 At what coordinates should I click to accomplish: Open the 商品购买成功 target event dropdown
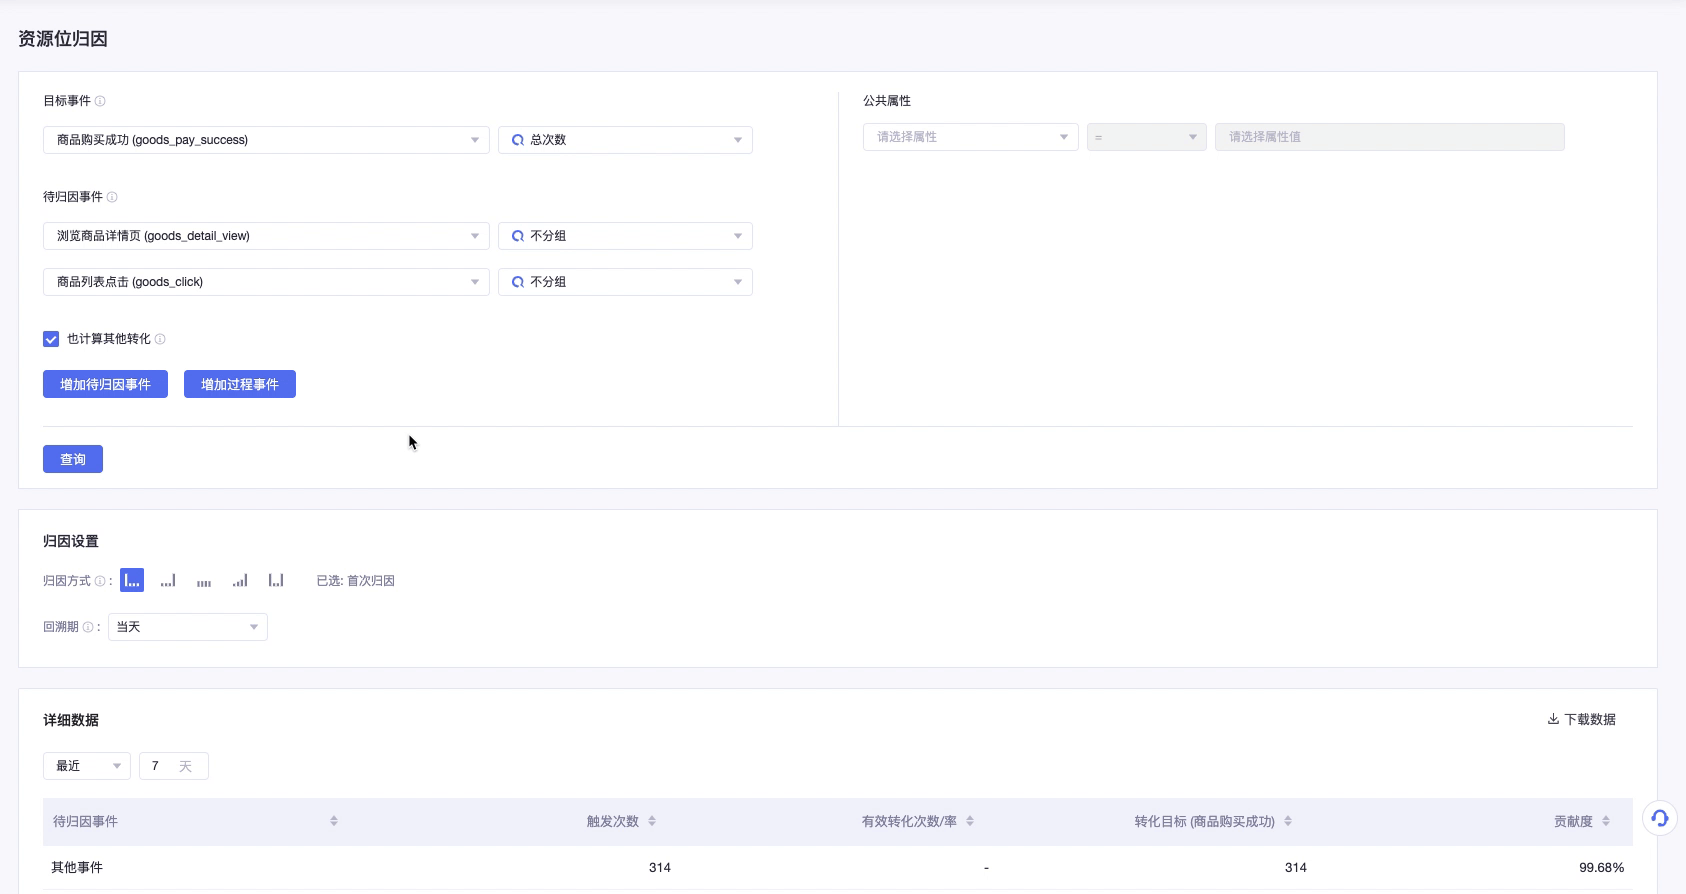tap(266, 140)
